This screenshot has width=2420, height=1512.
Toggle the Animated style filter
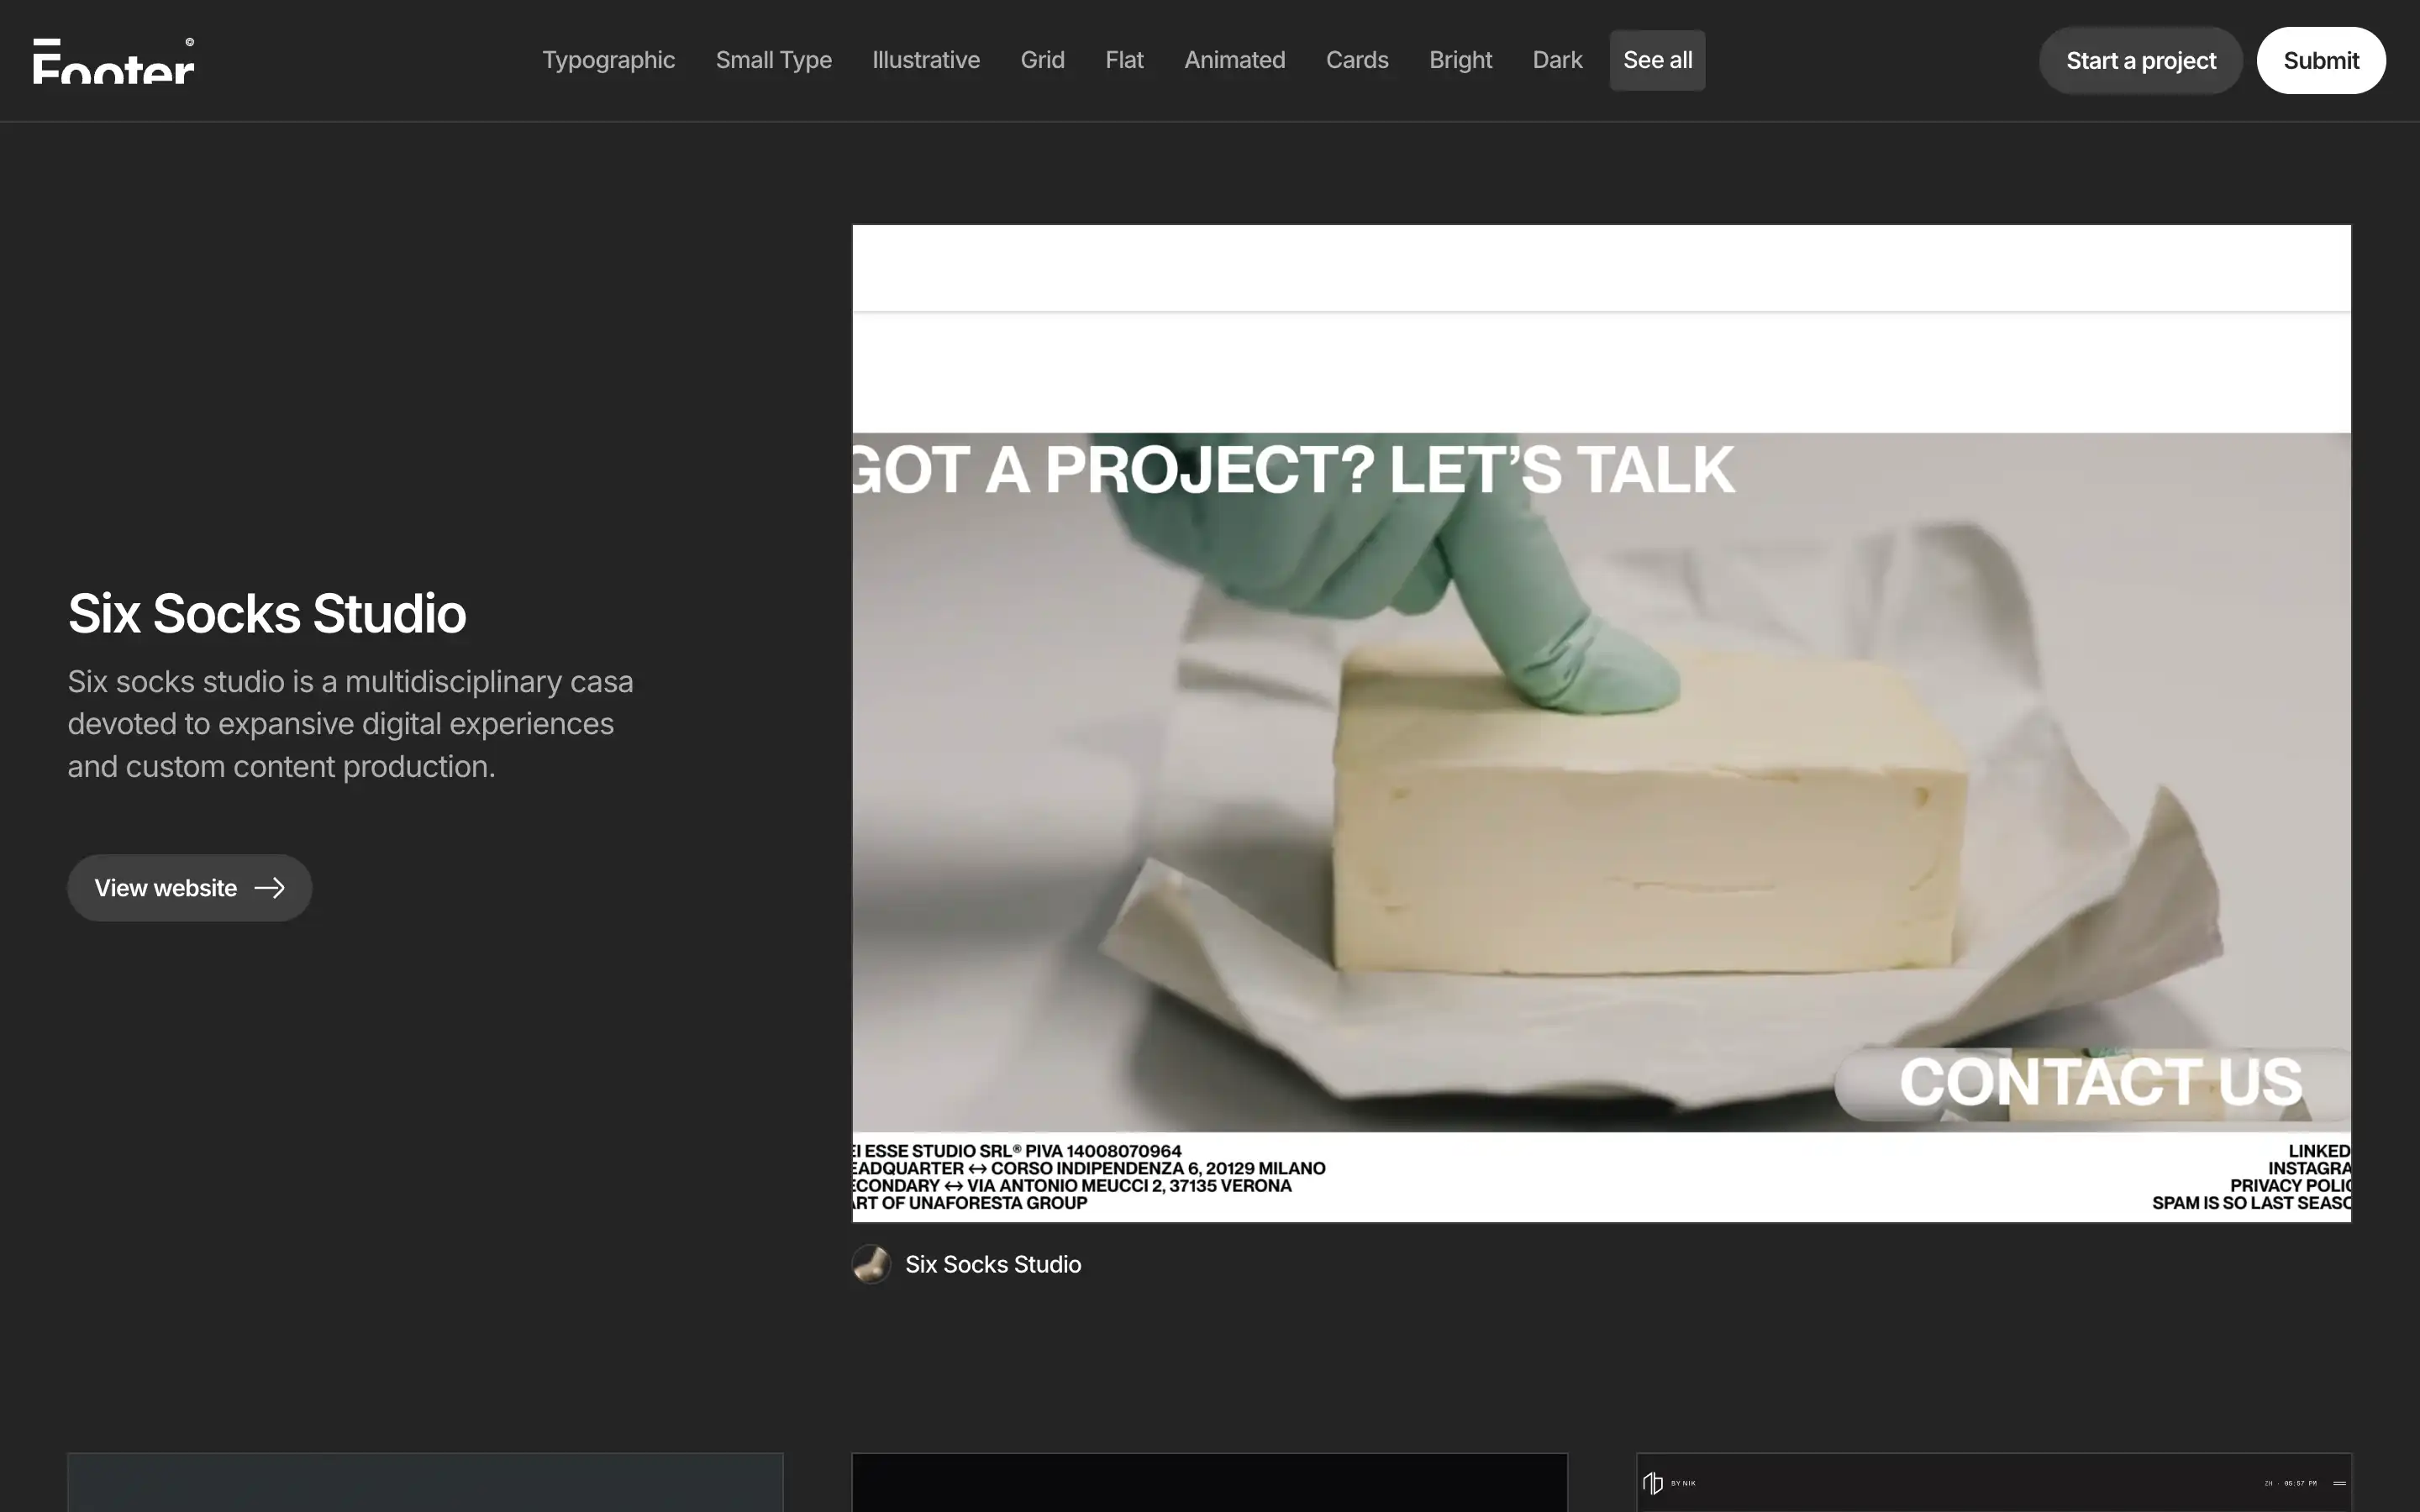[1234, 60]
